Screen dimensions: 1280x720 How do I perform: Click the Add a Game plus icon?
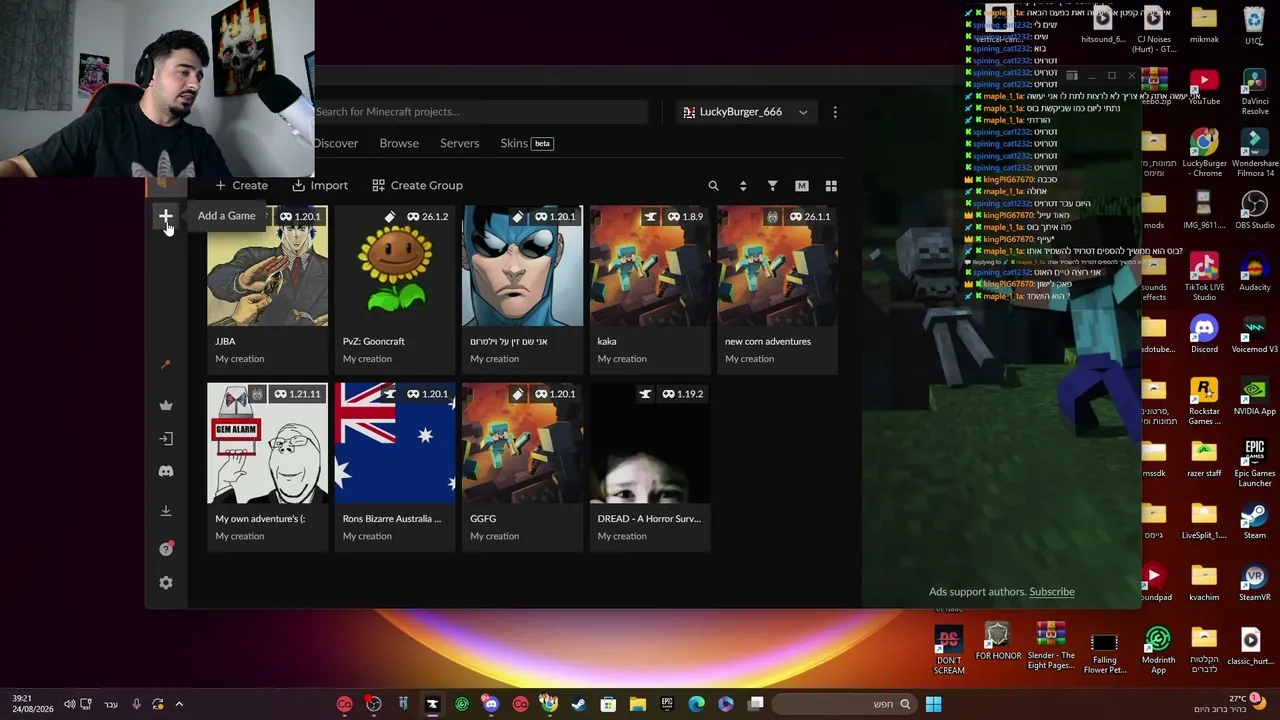[x=166, y=216]
